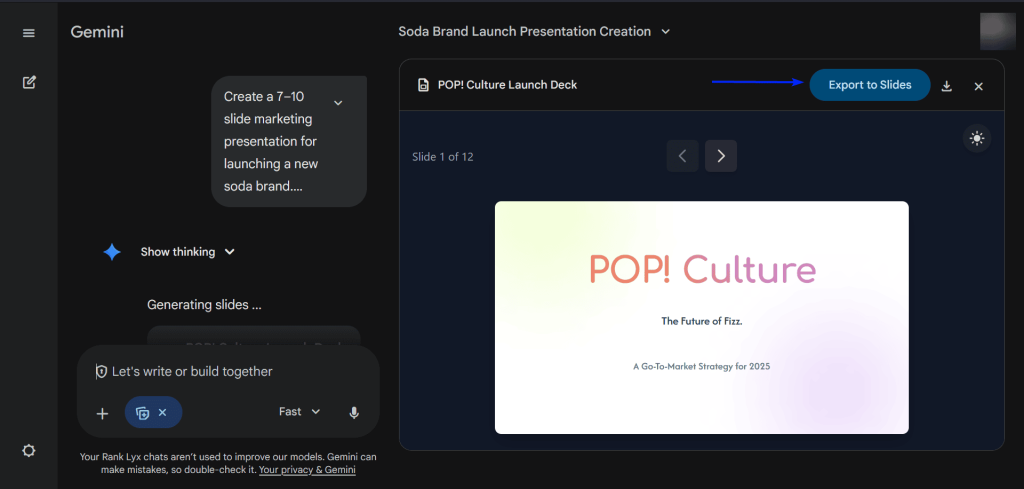Download the POP! Culture deck
1024x489 pixels.
[947, 86]
